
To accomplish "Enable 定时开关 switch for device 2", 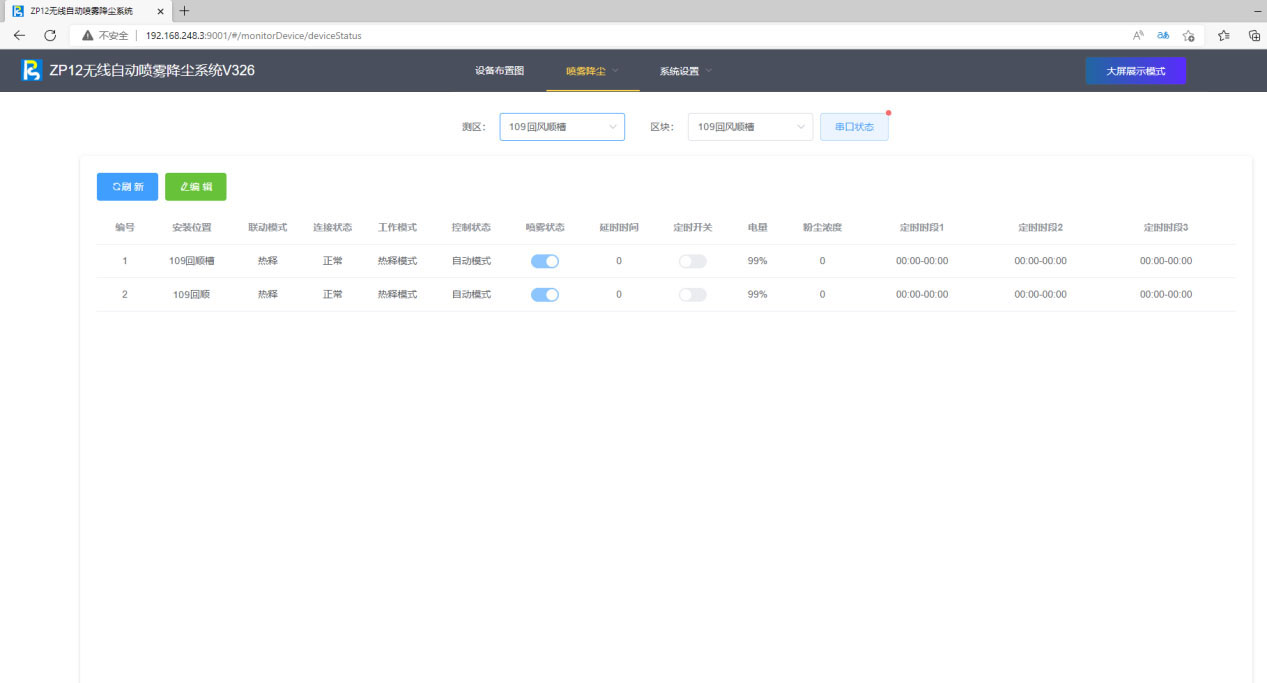I will click(692, 295).
